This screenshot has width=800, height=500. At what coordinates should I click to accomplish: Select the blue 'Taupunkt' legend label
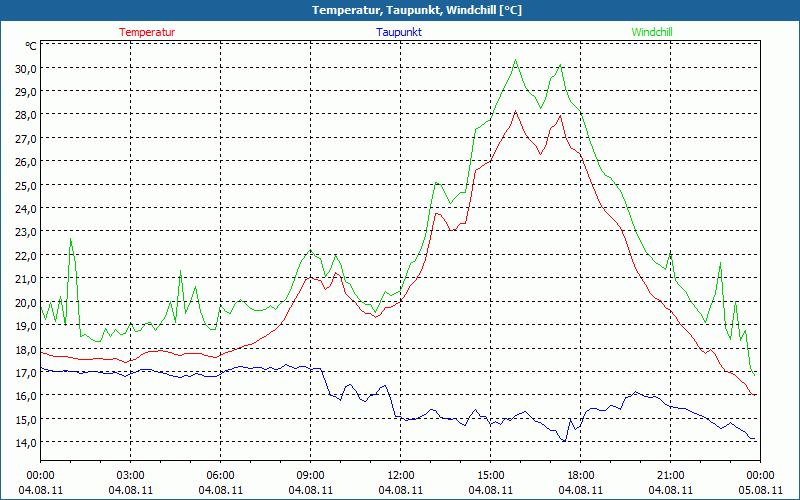point(399,32)
